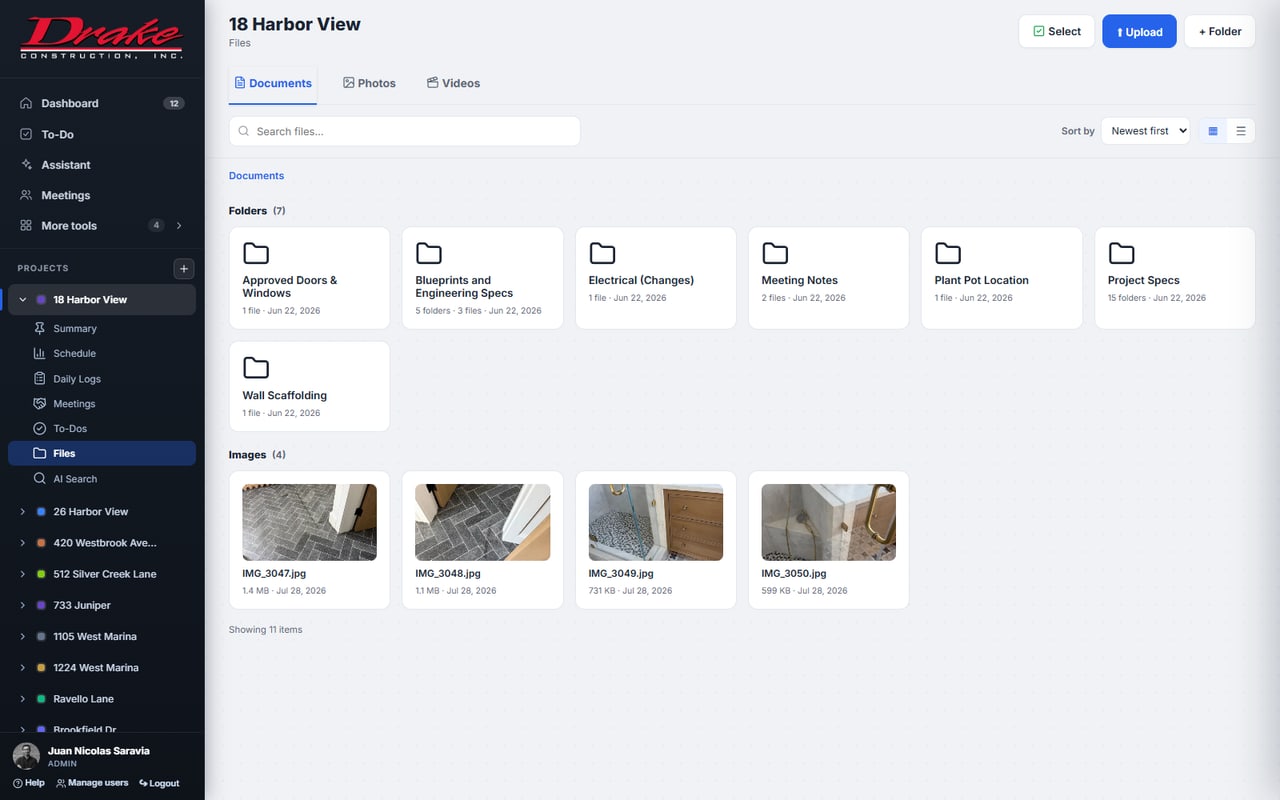
Task: Open the IMG_3047.jpg thumbnail
Action: [x=310, y=522]
